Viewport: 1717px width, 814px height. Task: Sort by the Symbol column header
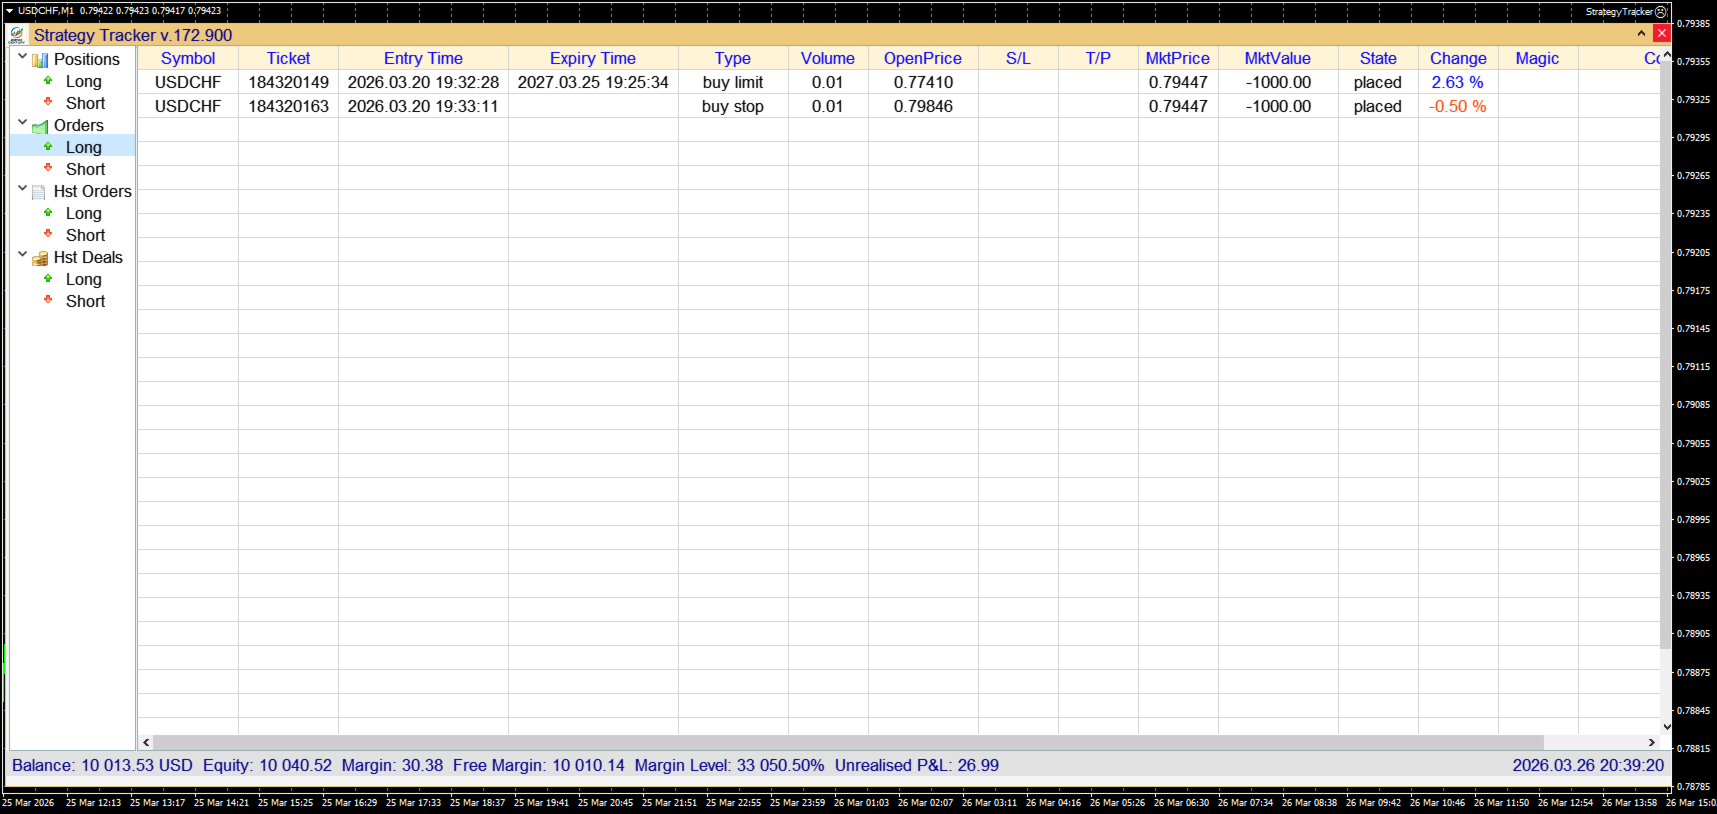click(188, 59)
